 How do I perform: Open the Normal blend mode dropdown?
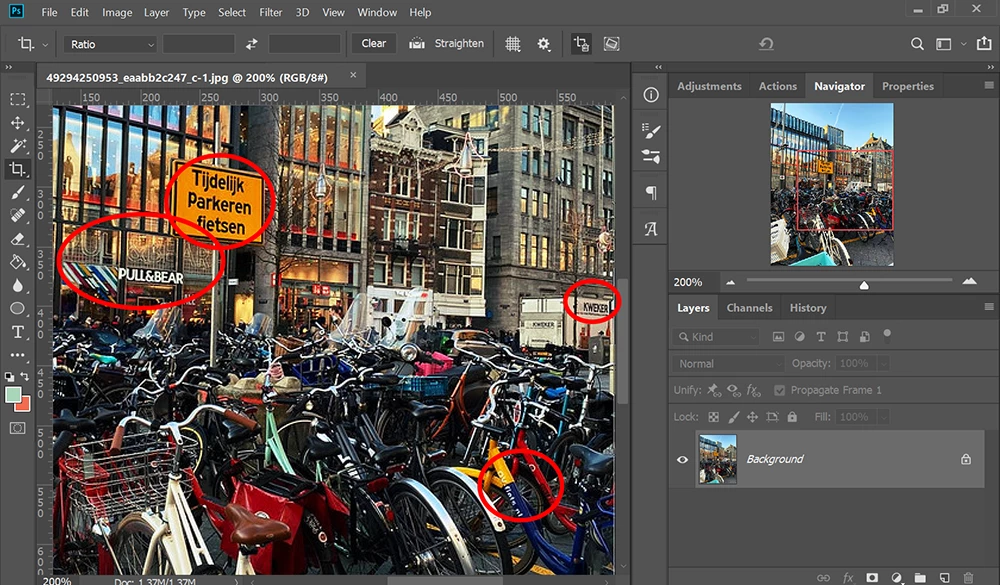click(x=729, y=364)
